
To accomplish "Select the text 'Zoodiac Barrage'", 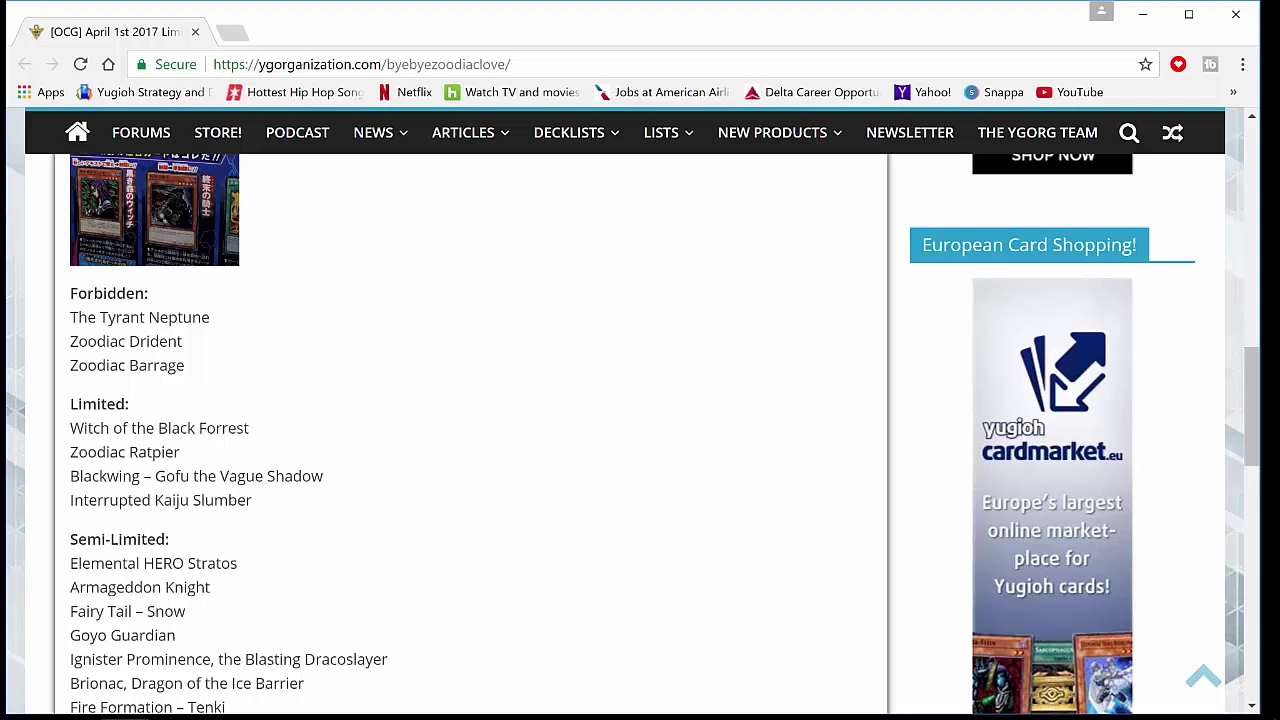I will pos(127,365).
